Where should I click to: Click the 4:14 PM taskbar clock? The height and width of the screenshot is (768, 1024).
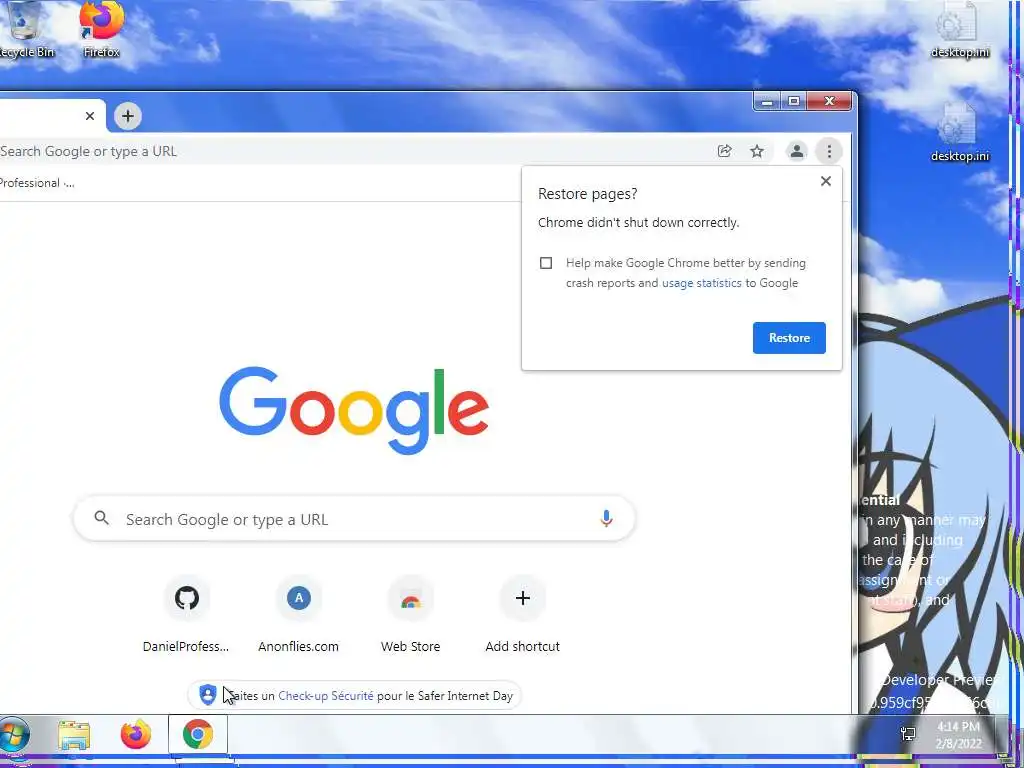pos(958,735)
